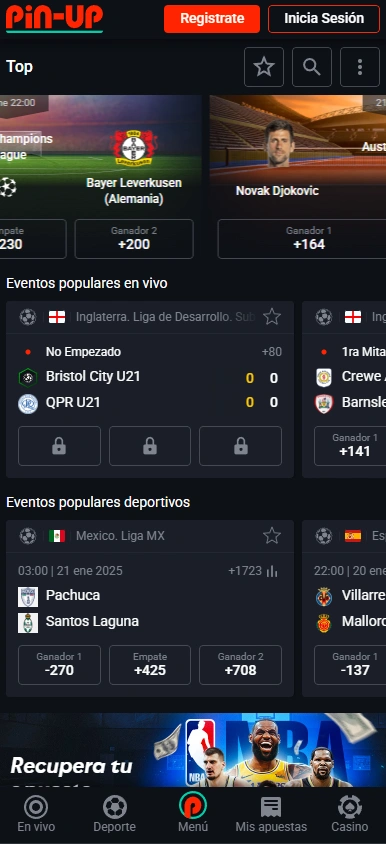
Task: Open Mis apuestas ticket icon
Action: 271,814
